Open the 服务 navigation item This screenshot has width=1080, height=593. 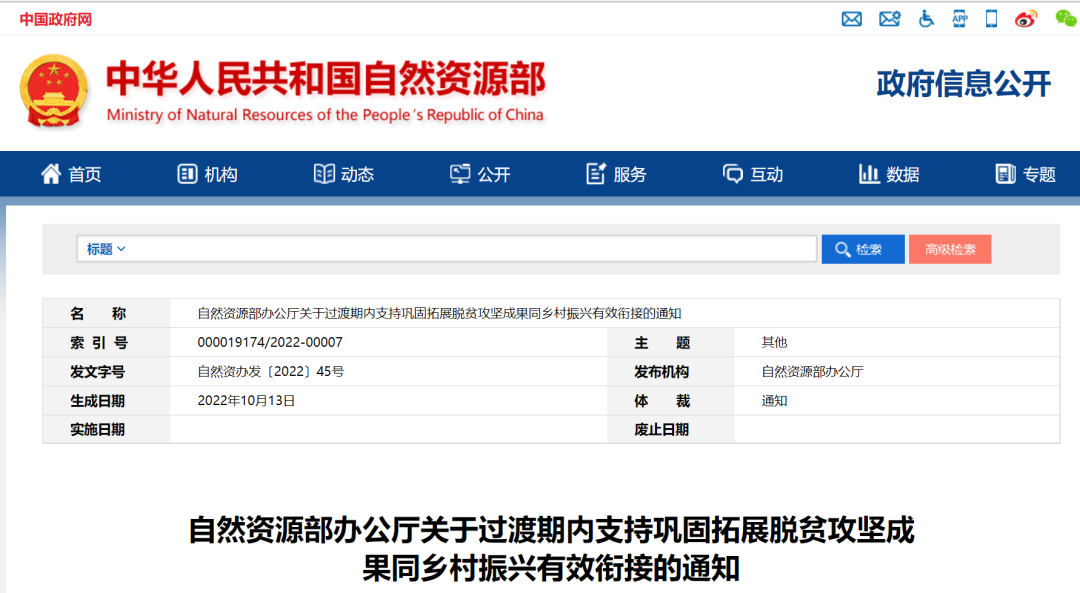click(616, 174)
